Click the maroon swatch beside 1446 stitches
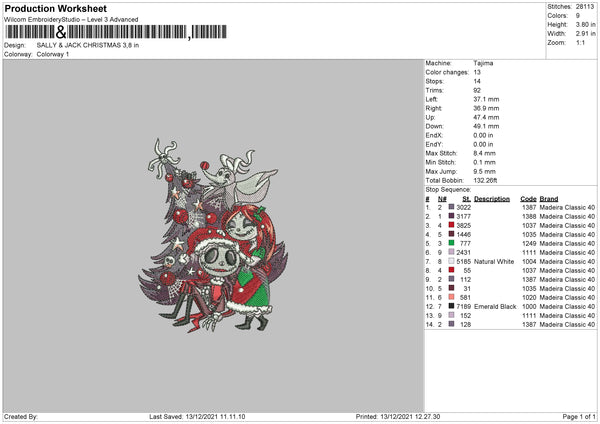The width and height of the screenshot is (600, 424). click(451, 234)
